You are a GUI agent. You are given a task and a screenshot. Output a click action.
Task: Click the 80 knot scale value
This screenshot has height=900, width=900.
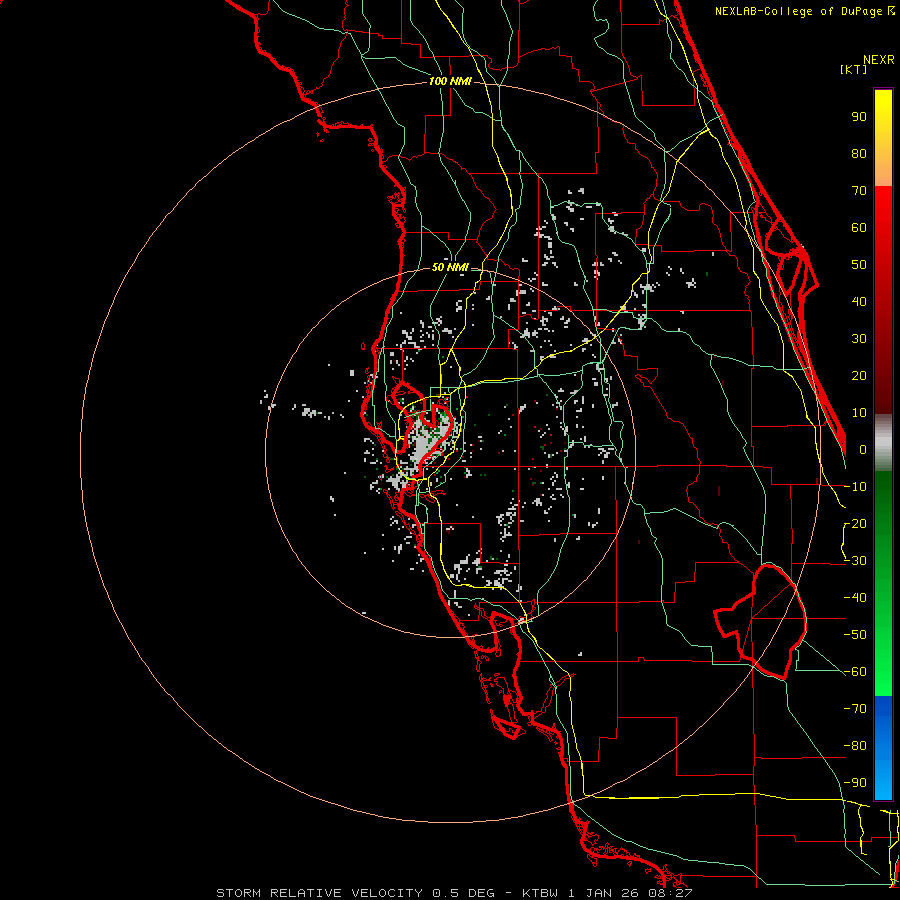[859, 153]
